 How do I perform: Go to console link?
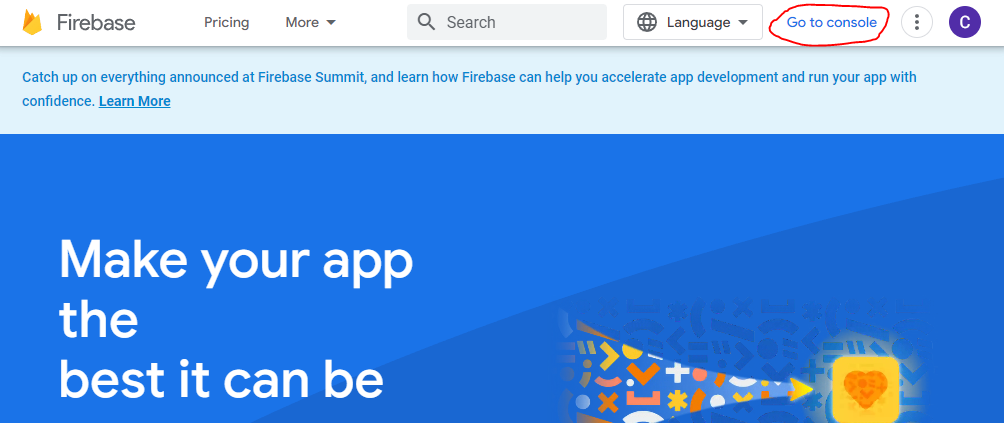tap(832, 22)
